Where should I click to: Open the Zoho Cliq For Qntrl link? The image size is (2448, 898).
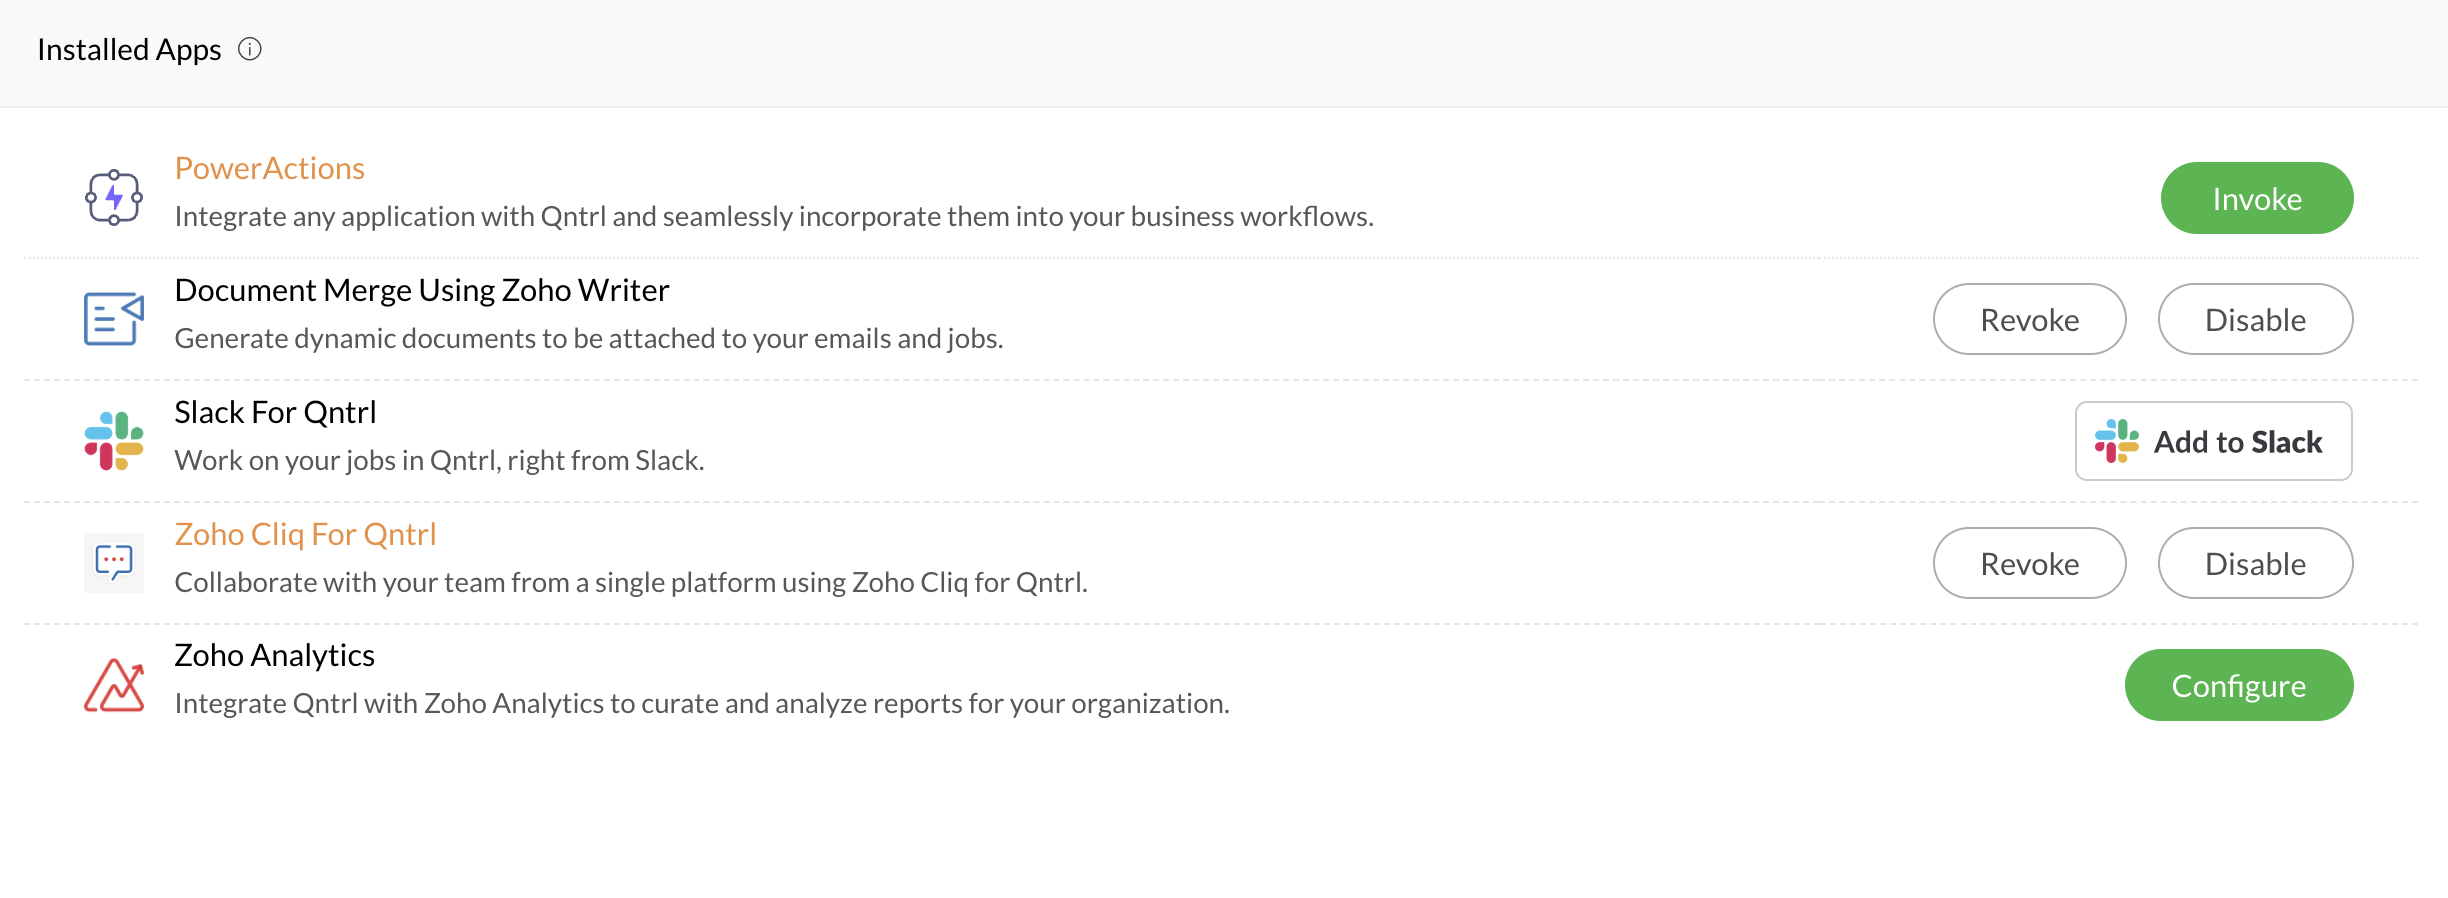tap(305, 534)
